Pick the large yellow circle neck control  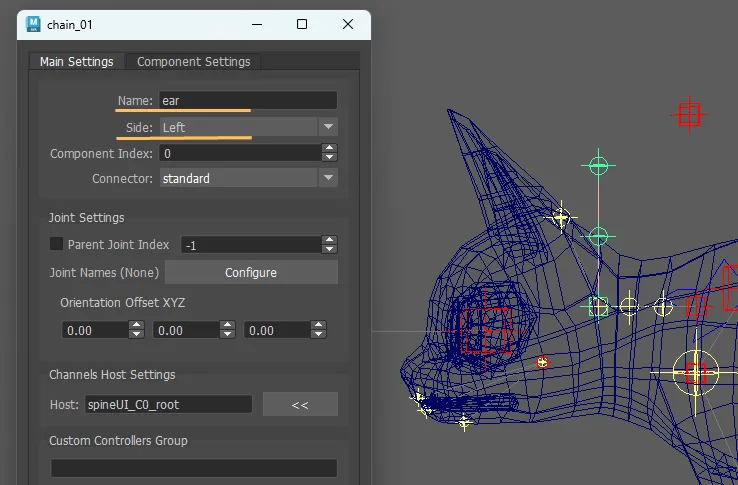695,372
